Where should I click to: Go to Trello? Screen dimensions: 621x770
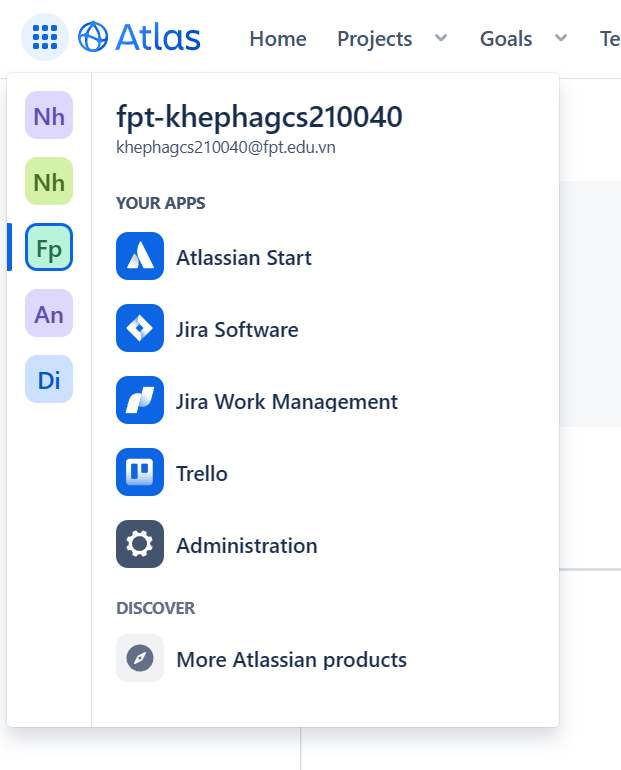click(202, 474)
